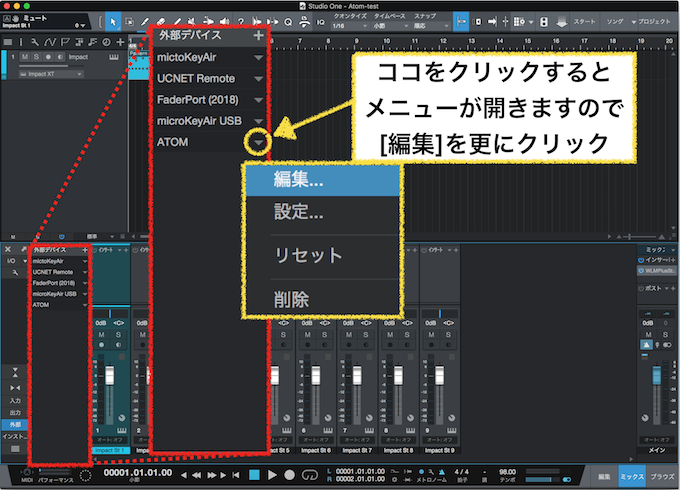Add external device with small plus icon
Viewport: 680px width, 490px height.
pyautogui.click(x=85, y=250)
